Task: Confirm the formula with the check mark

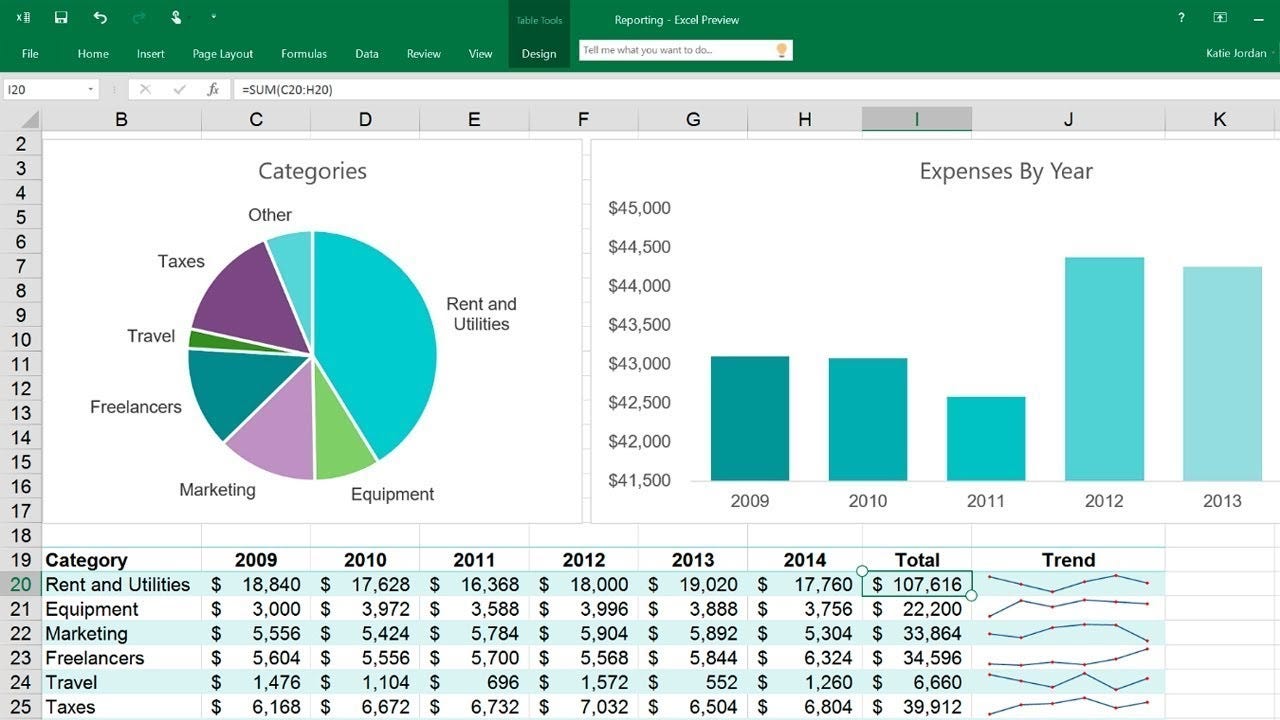Action: pyautogui.click(x=180, y=89)
